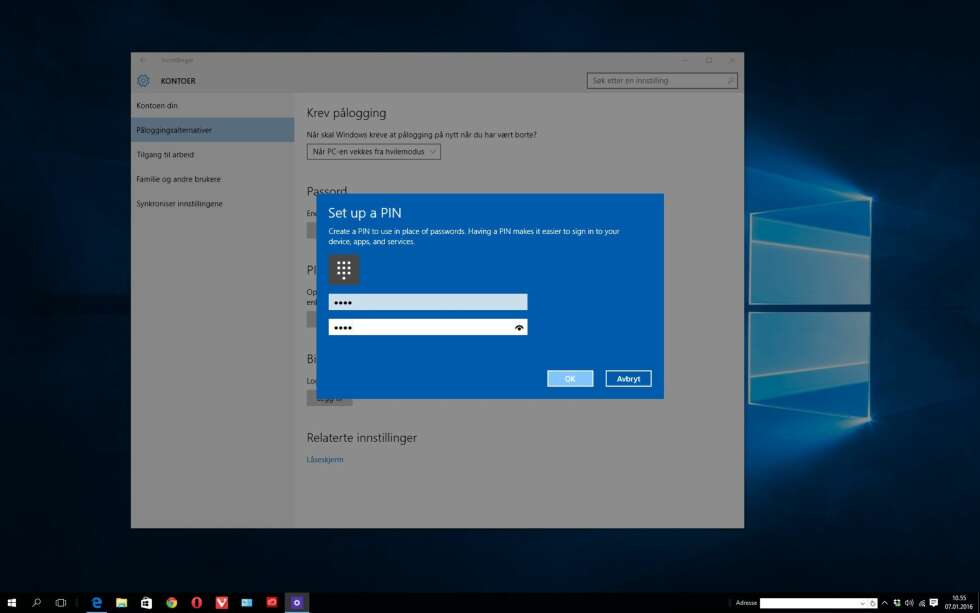
Task: Open the Action Center notifications icon
Action: (934, 603)
